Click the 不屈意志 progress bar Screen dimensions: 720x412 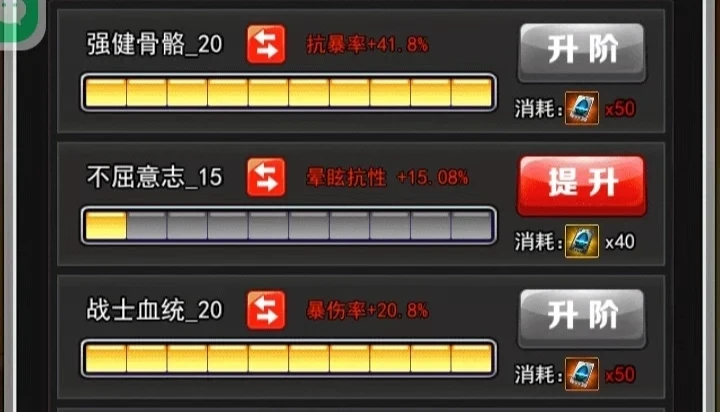point(289,226)
